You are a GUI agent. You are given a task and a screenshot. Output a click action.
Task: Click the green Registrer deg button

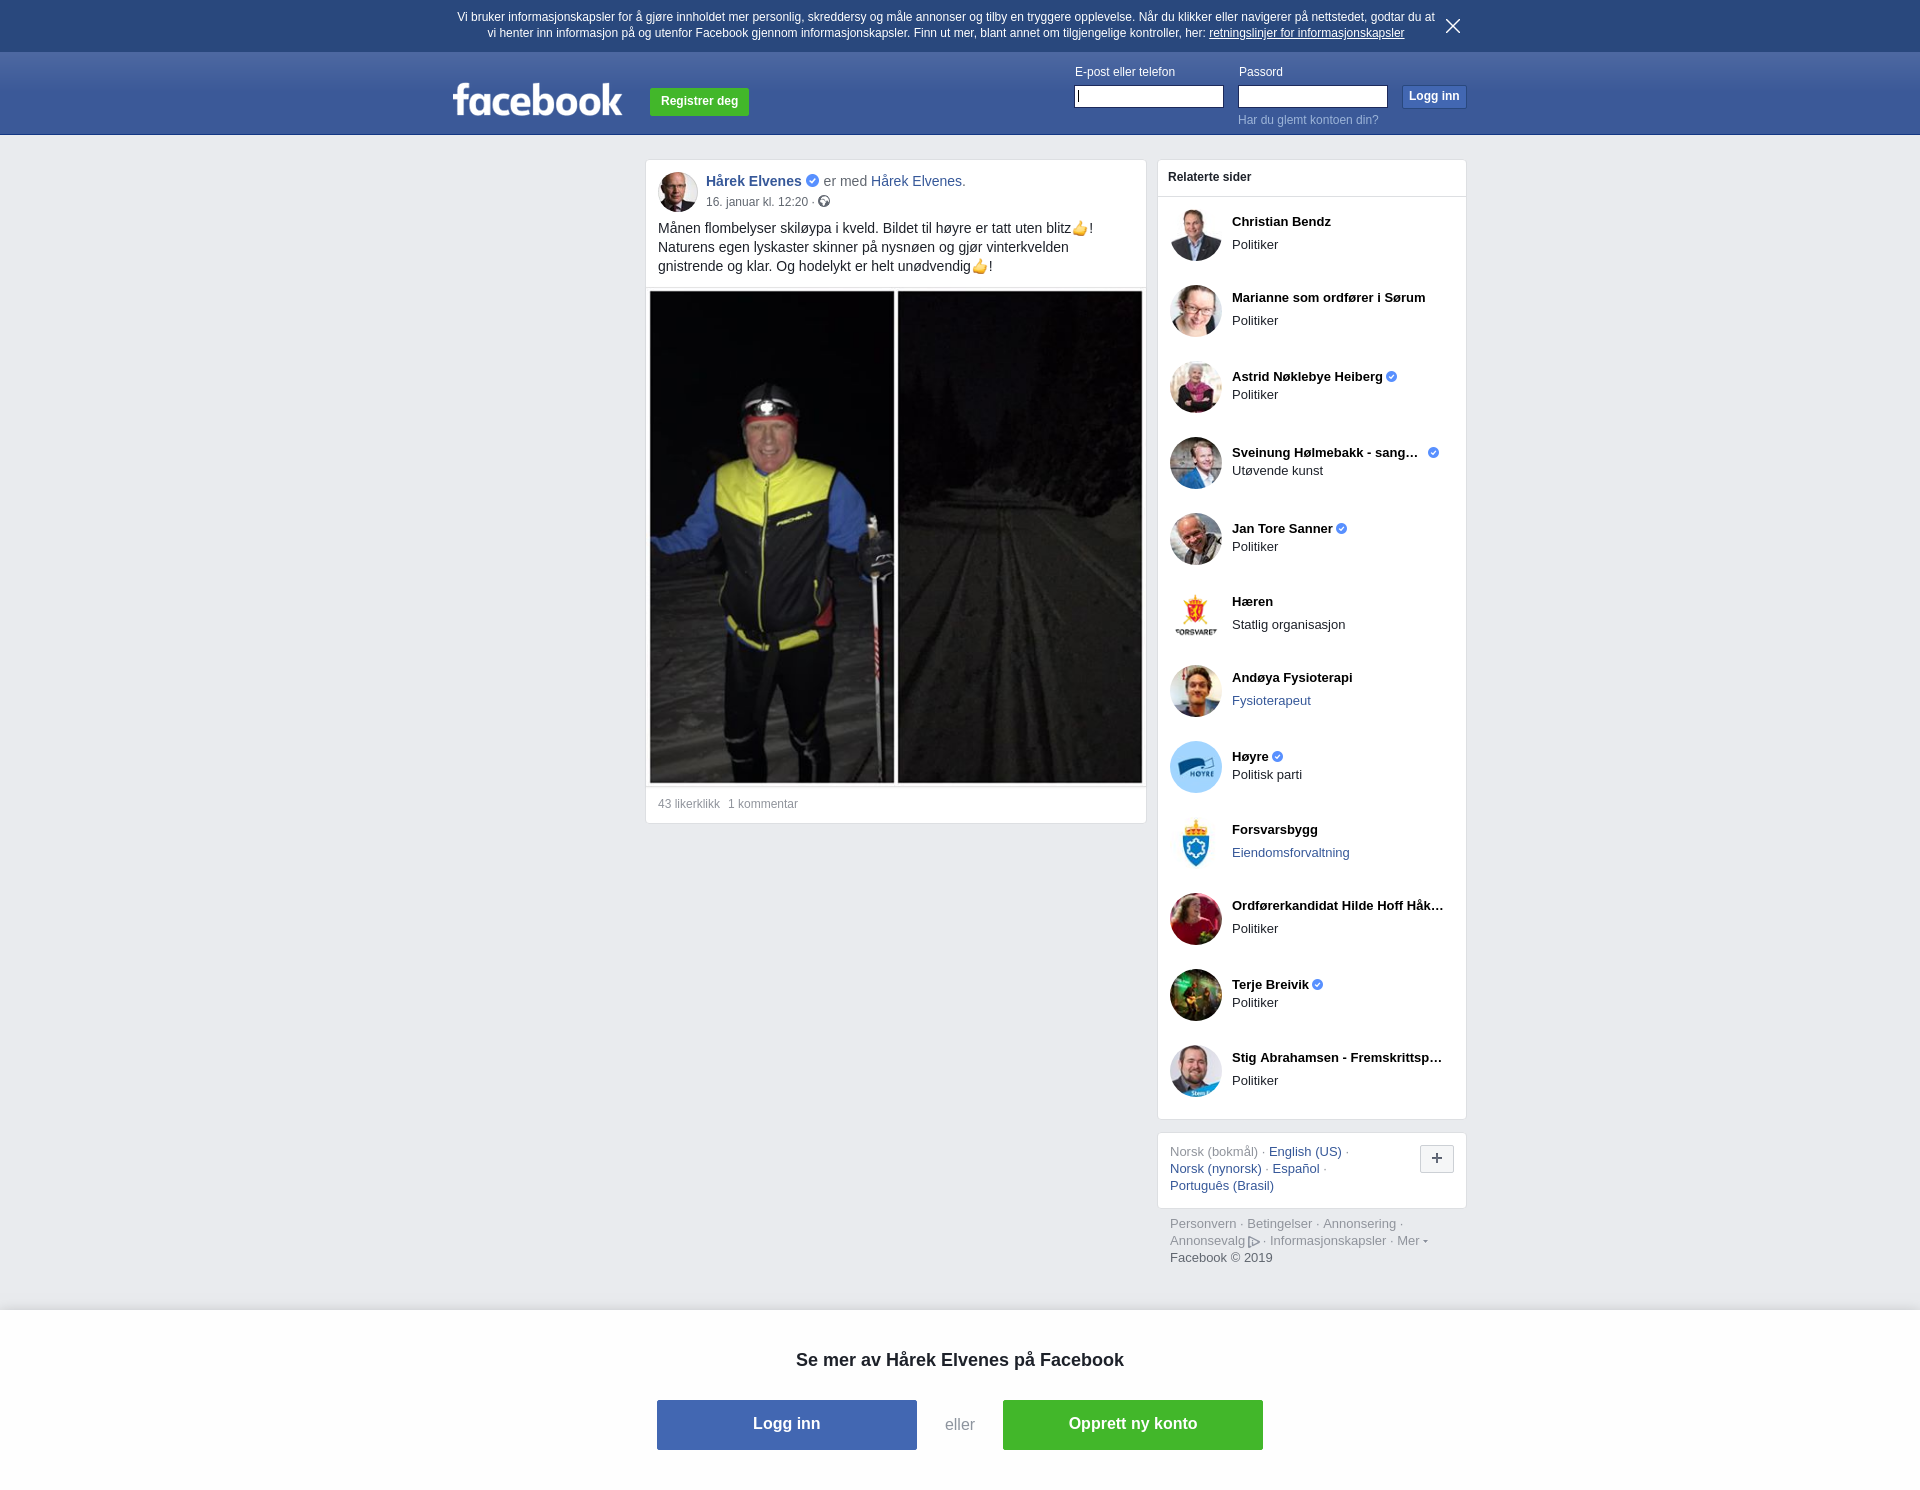coord(699,101)
